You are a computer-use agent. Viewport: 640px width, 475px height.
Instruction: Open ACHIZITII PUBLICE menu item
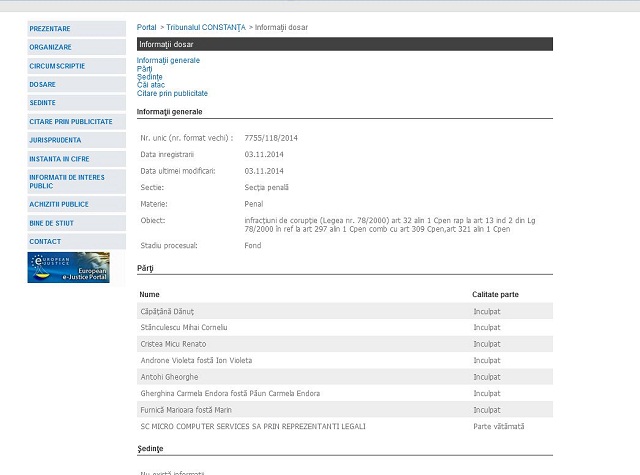(59, 203)
